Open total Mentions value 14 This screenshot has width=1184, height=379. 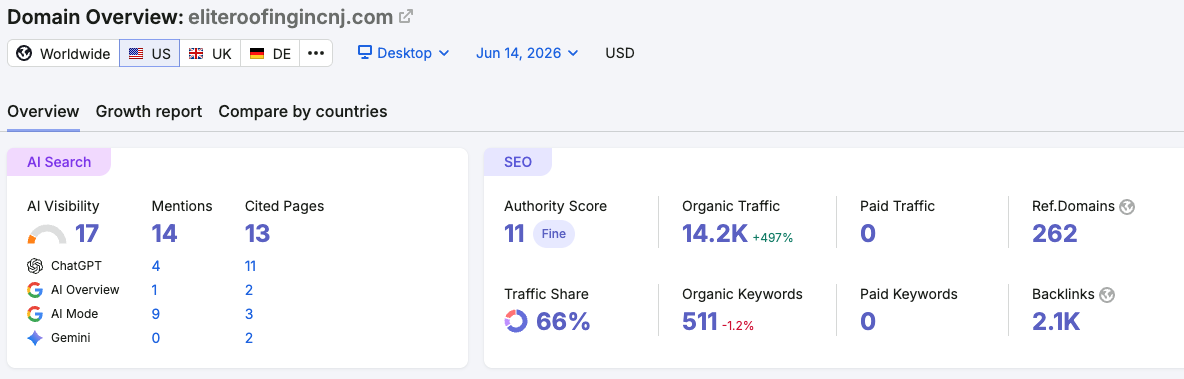(x=165, y=233)
